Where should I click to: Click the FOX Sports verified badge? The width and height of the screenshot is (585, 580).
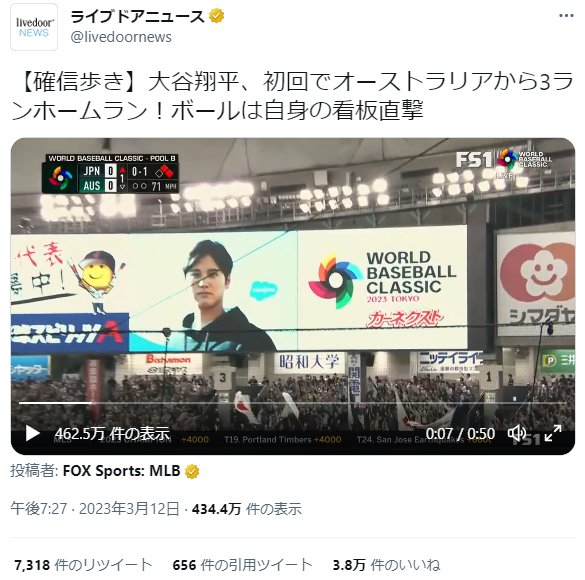pos(192,471)
